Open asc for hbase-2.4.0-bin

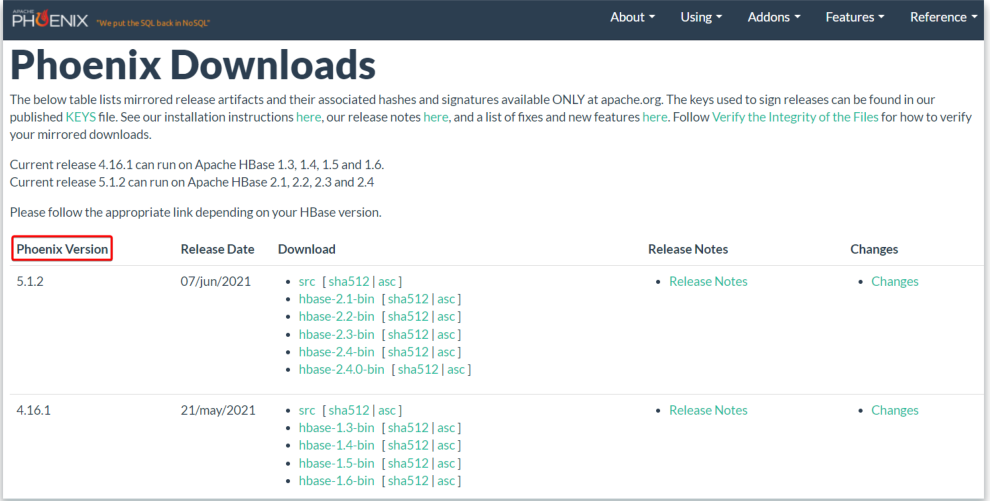tap(456, 370)
